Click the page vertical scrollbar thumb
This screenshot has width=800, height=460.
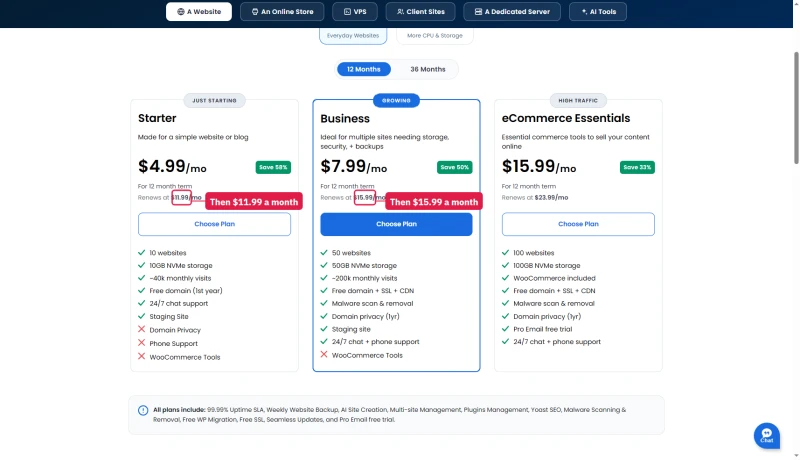pyautogui.click(x=796, y=108)
